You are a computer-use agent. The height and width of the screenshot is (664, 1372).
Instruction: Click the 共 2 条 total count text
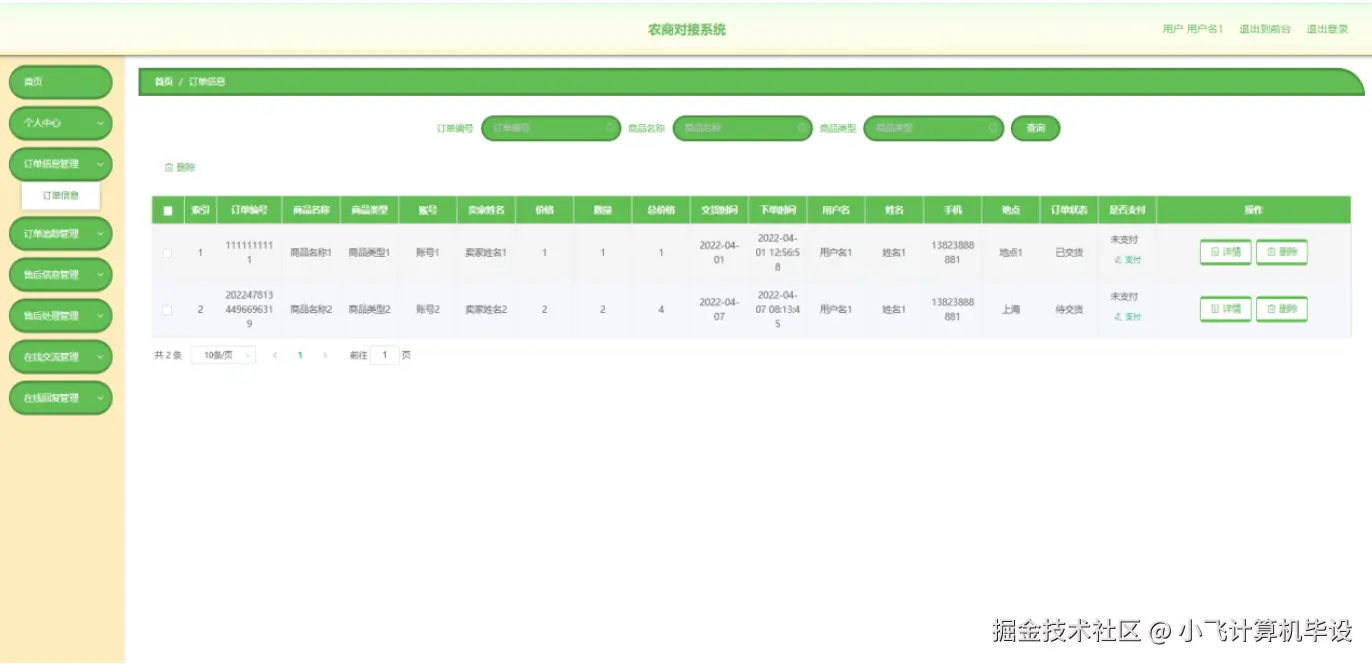(x=168, y=355)
